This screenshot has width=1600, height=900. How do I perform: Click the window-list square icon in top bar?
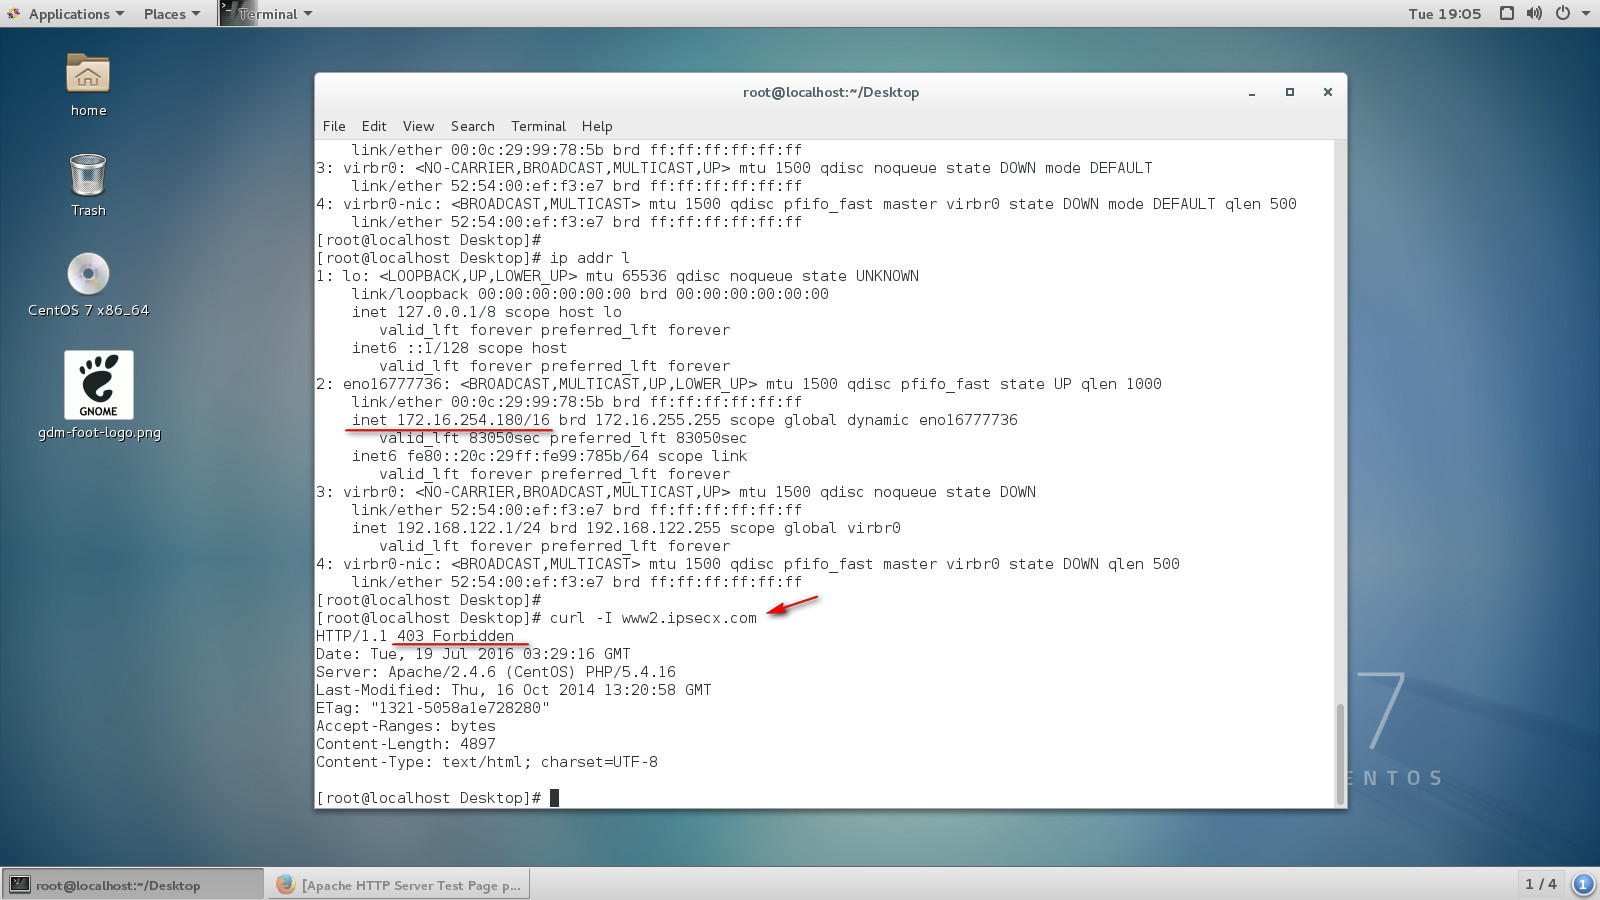1507,13
